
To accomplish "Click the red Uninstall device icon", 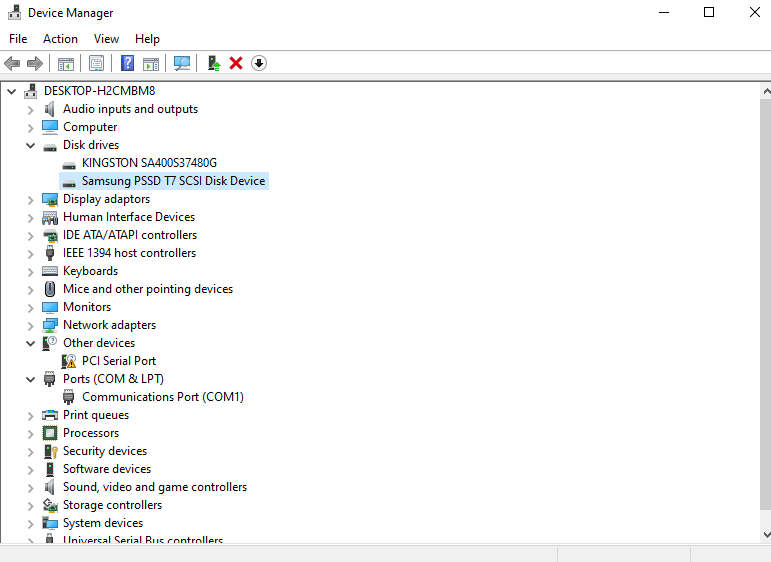I will tap(236, 63).
